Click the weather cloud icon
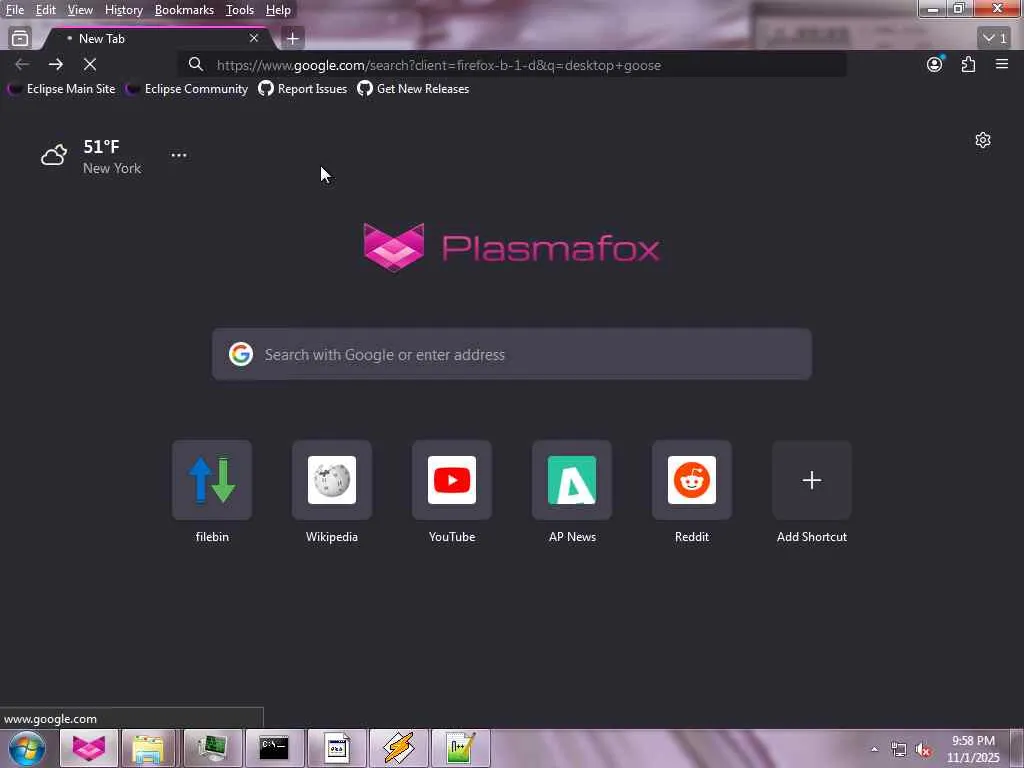 coord(54,155)
